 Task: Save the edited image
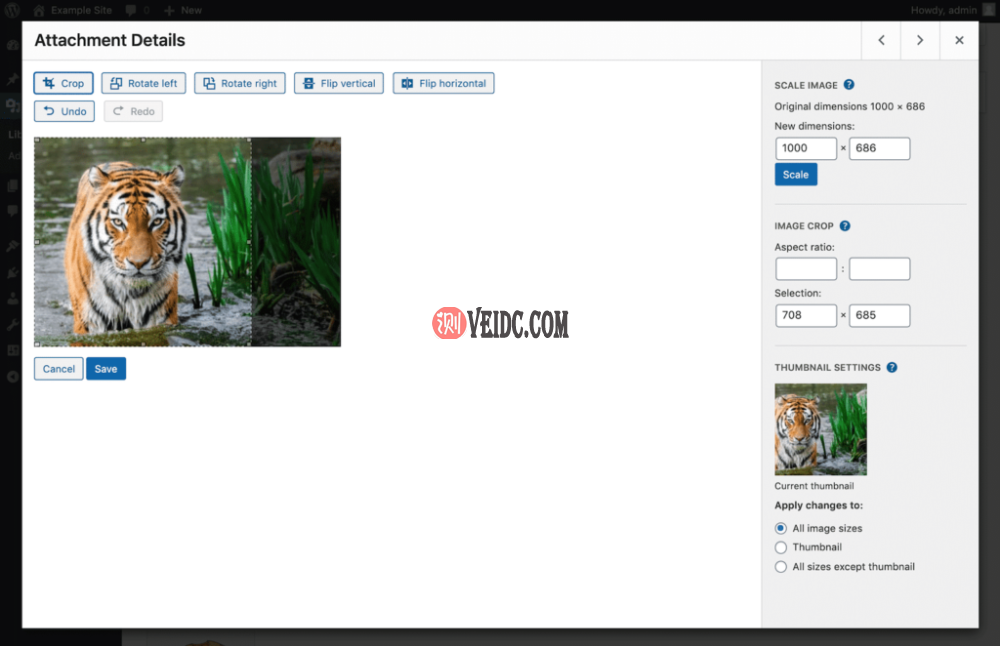(x=106, y=369)
